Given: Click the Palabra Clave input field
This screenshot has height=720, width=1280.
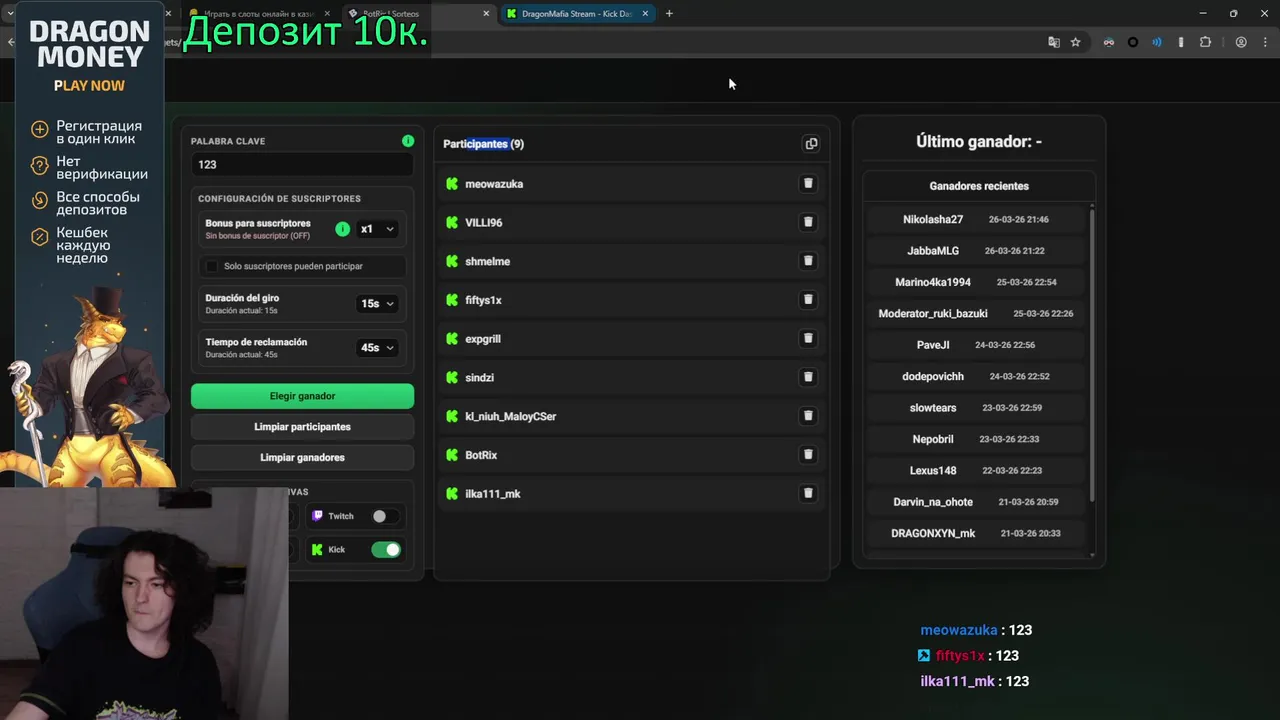Looking at the screenshot, I should (302, 165).
